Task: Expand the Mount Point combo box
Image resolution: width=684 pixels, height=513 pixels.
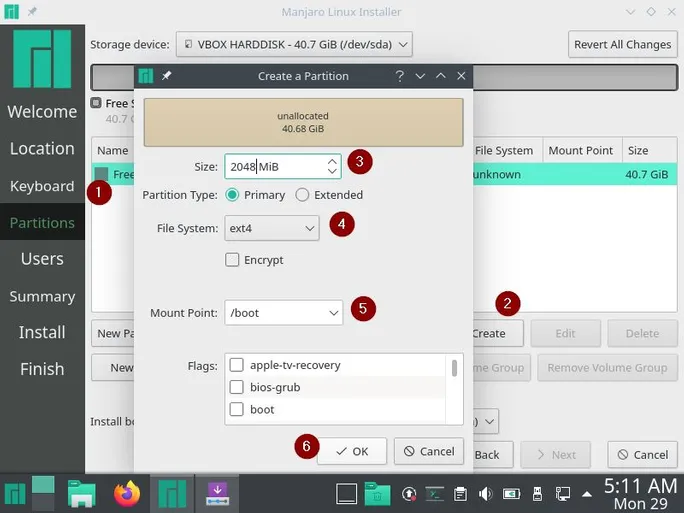Action: 283,313
